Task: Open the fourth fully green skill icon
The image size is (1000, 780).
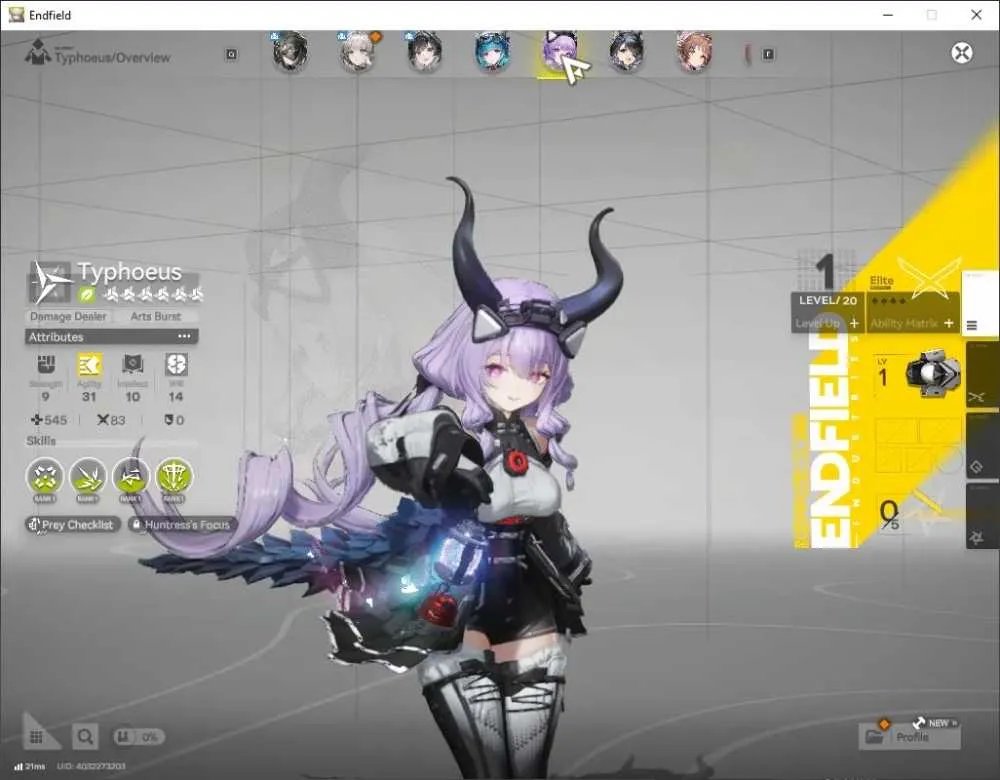Action: 173,475
